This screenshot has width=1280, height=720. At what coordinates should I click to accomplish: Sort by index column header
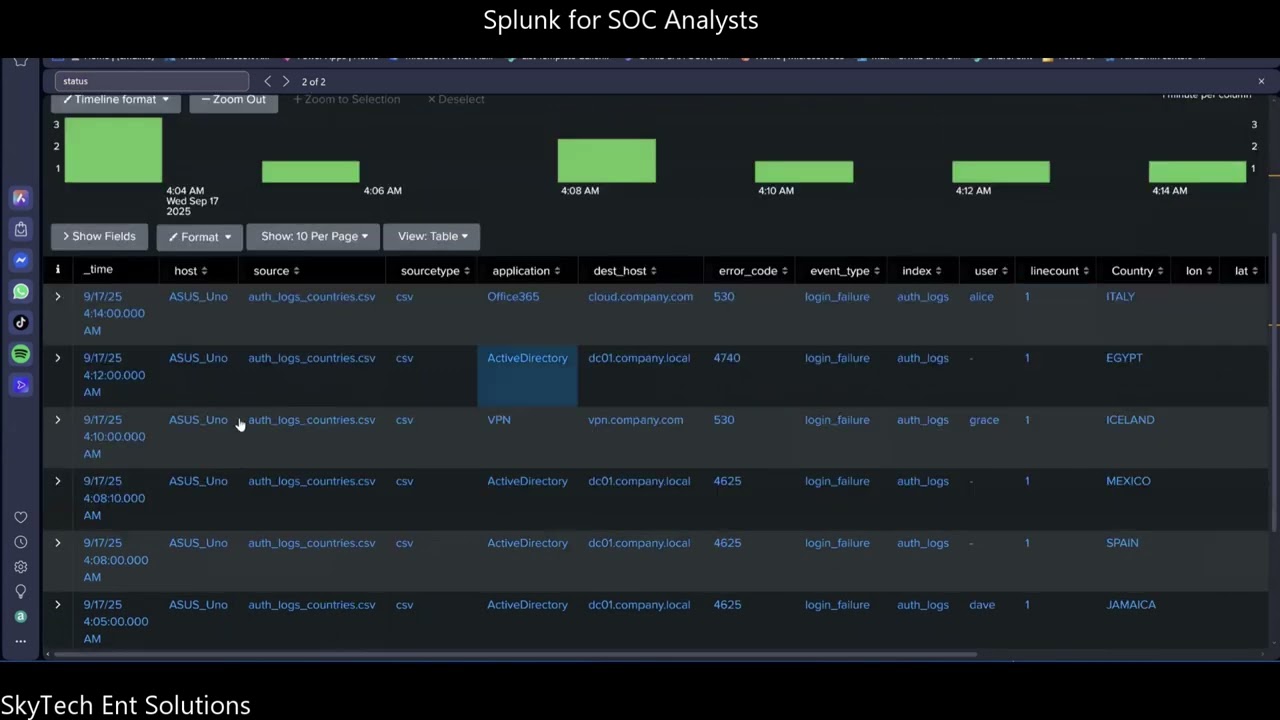(922, 271)
